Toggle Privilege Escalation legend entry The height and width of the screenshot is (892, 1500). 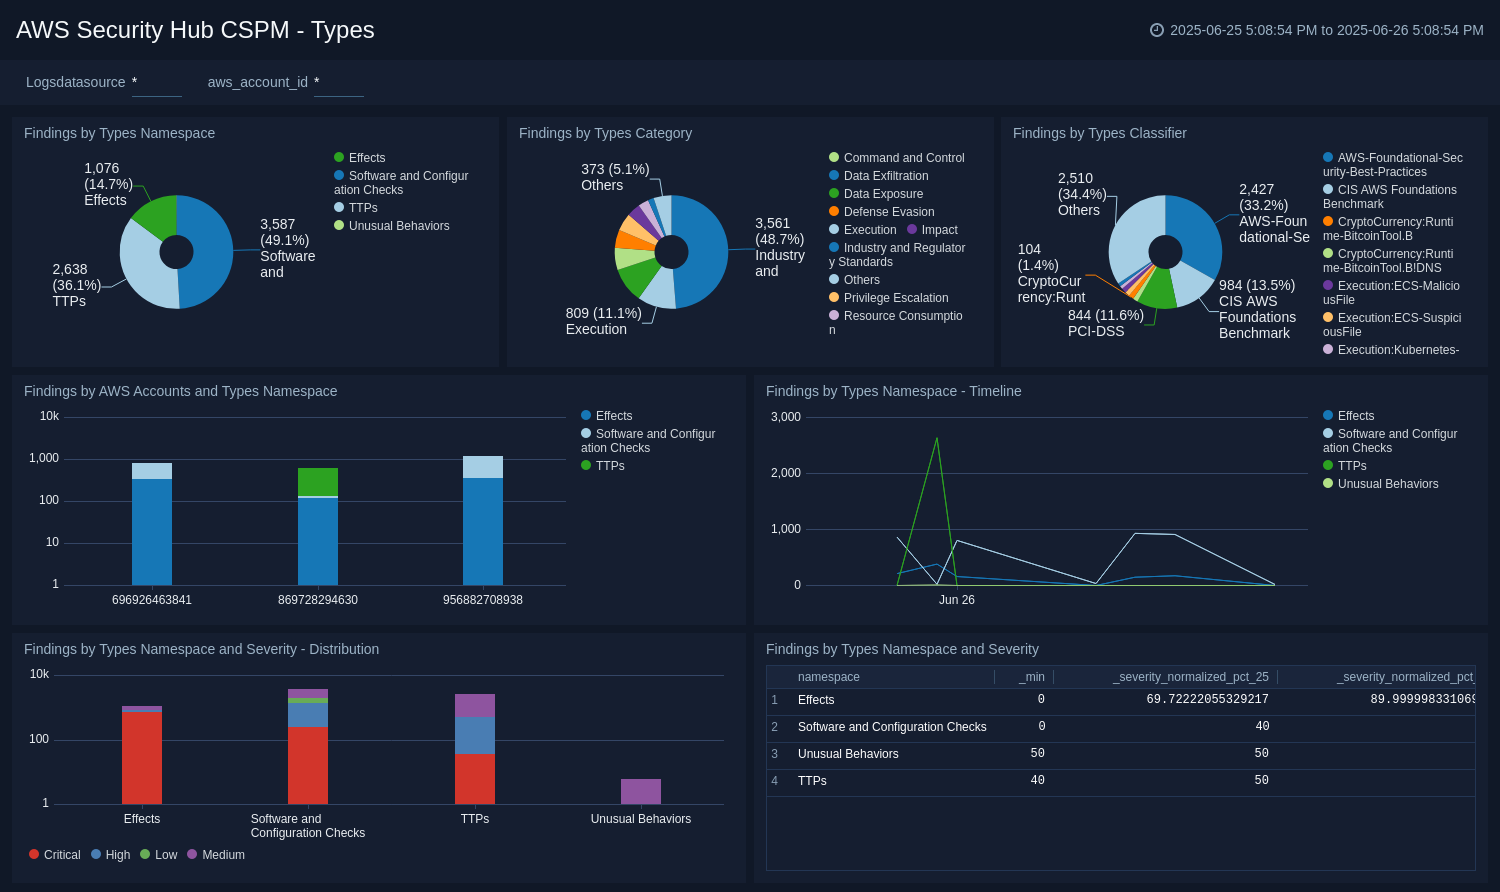click(889, 298)
